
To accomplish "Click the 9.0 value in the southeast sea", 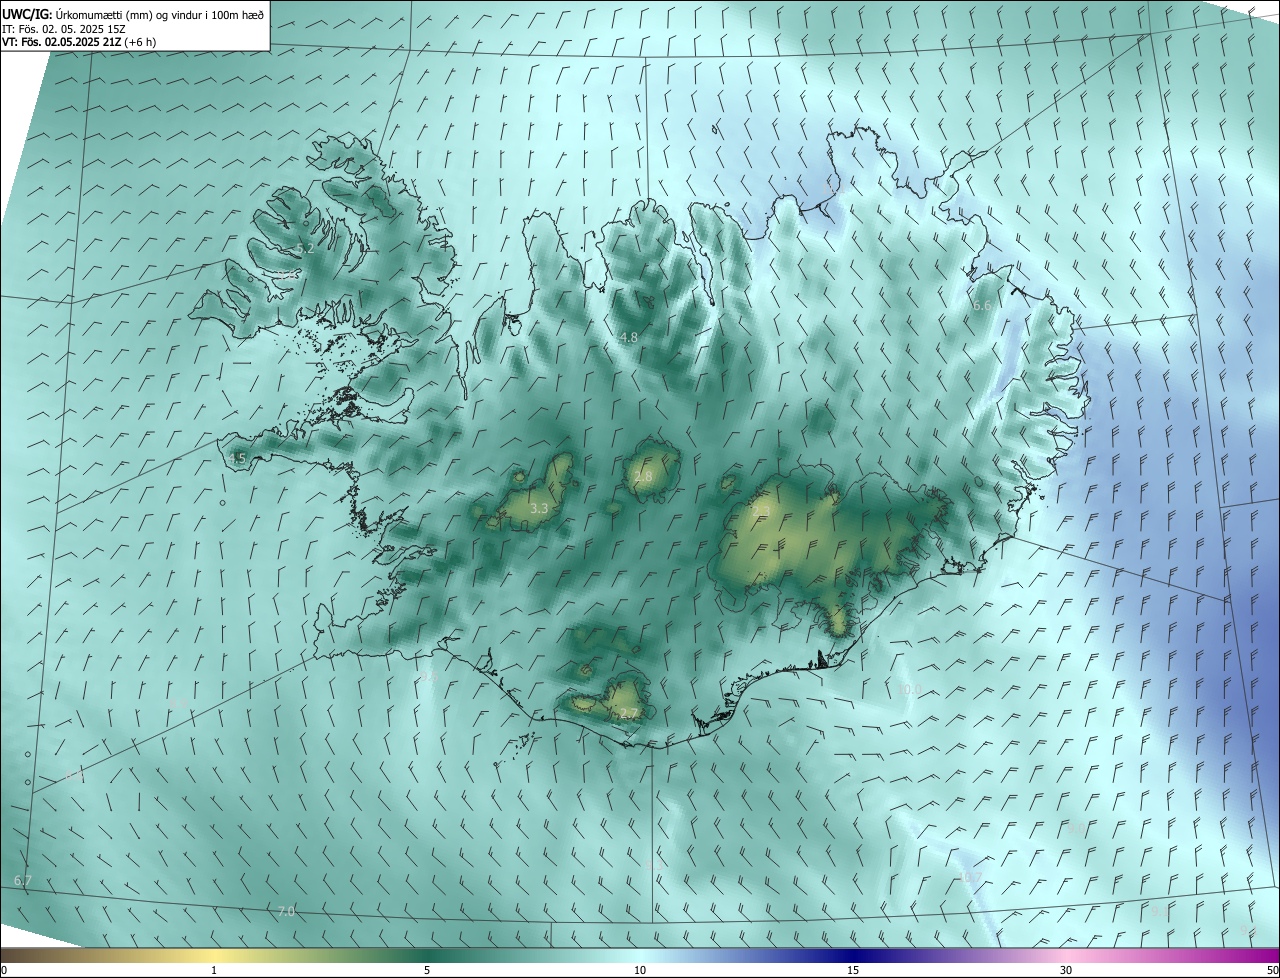I will [1076, 829].
